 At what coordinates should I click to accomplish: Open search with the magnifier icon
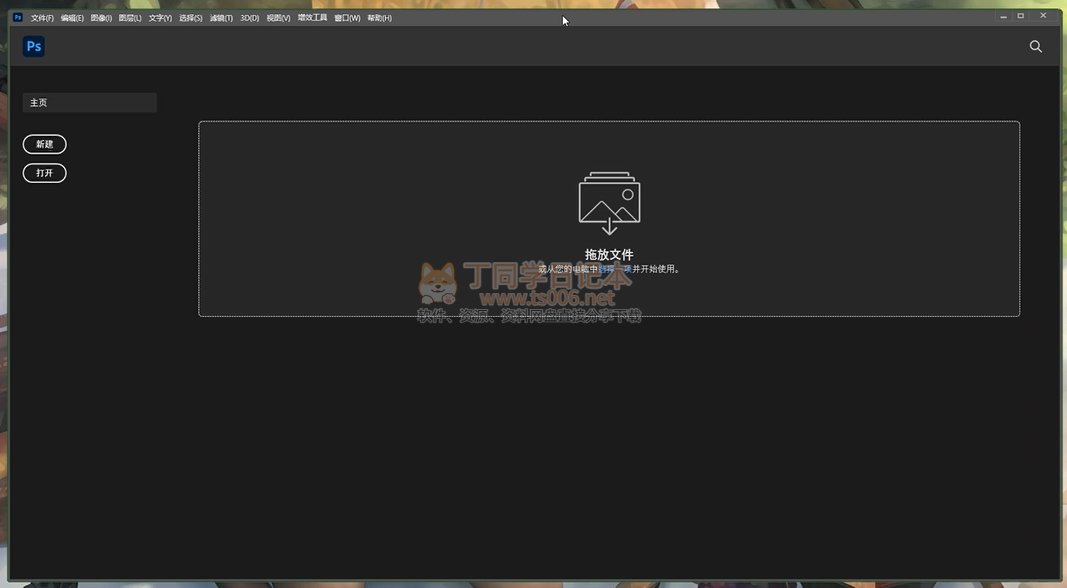tap(1036, 46)
